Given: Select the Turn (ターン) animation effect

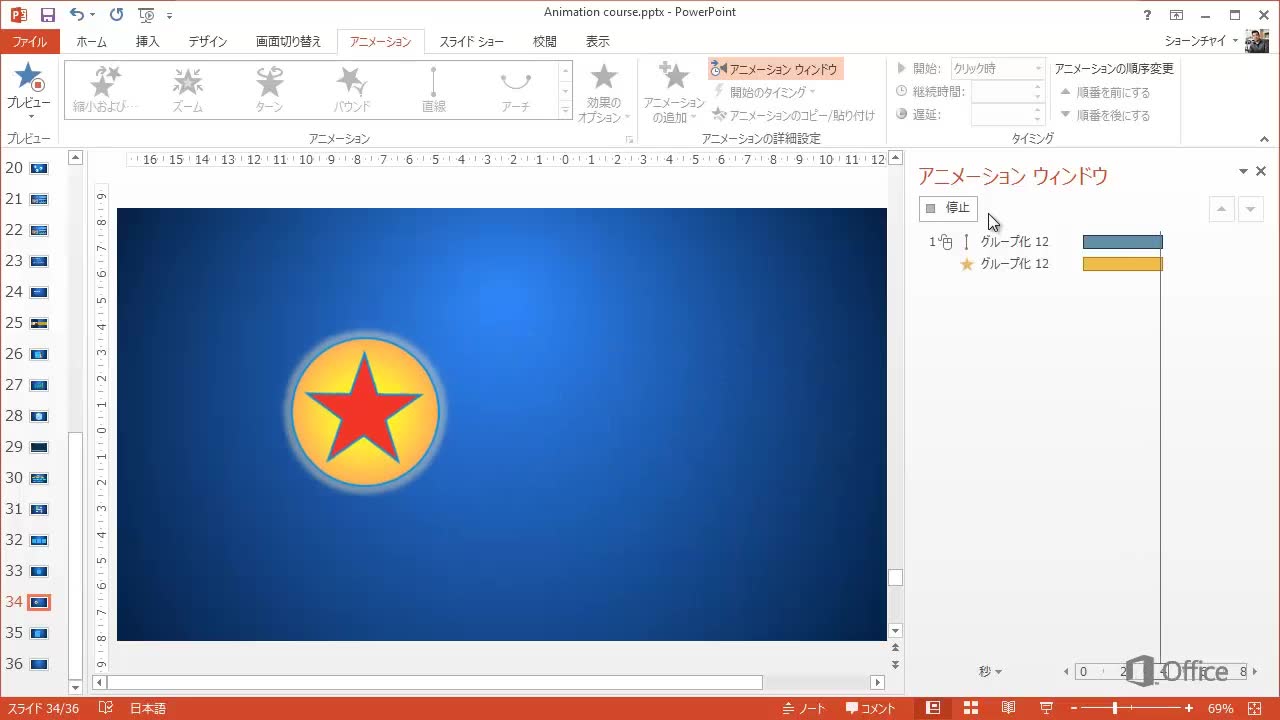Looking at the screenshot, I should pos(269,90).
